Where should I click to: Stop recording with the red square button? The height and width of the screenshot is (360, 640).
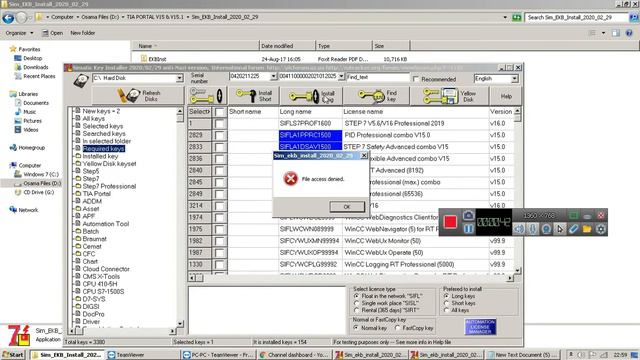pyautogui.click(x=451, y=222)
